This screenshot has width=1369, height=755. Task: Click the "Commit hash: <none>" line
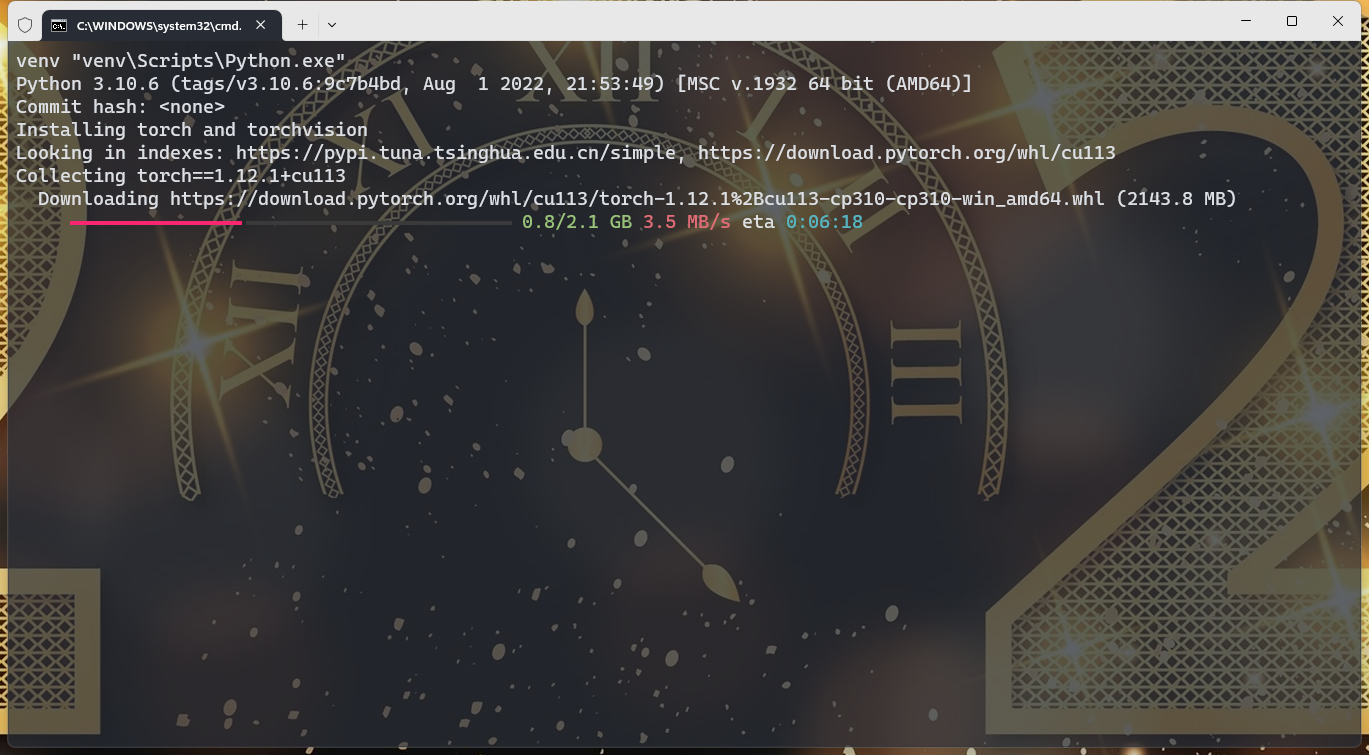(120, 107)
